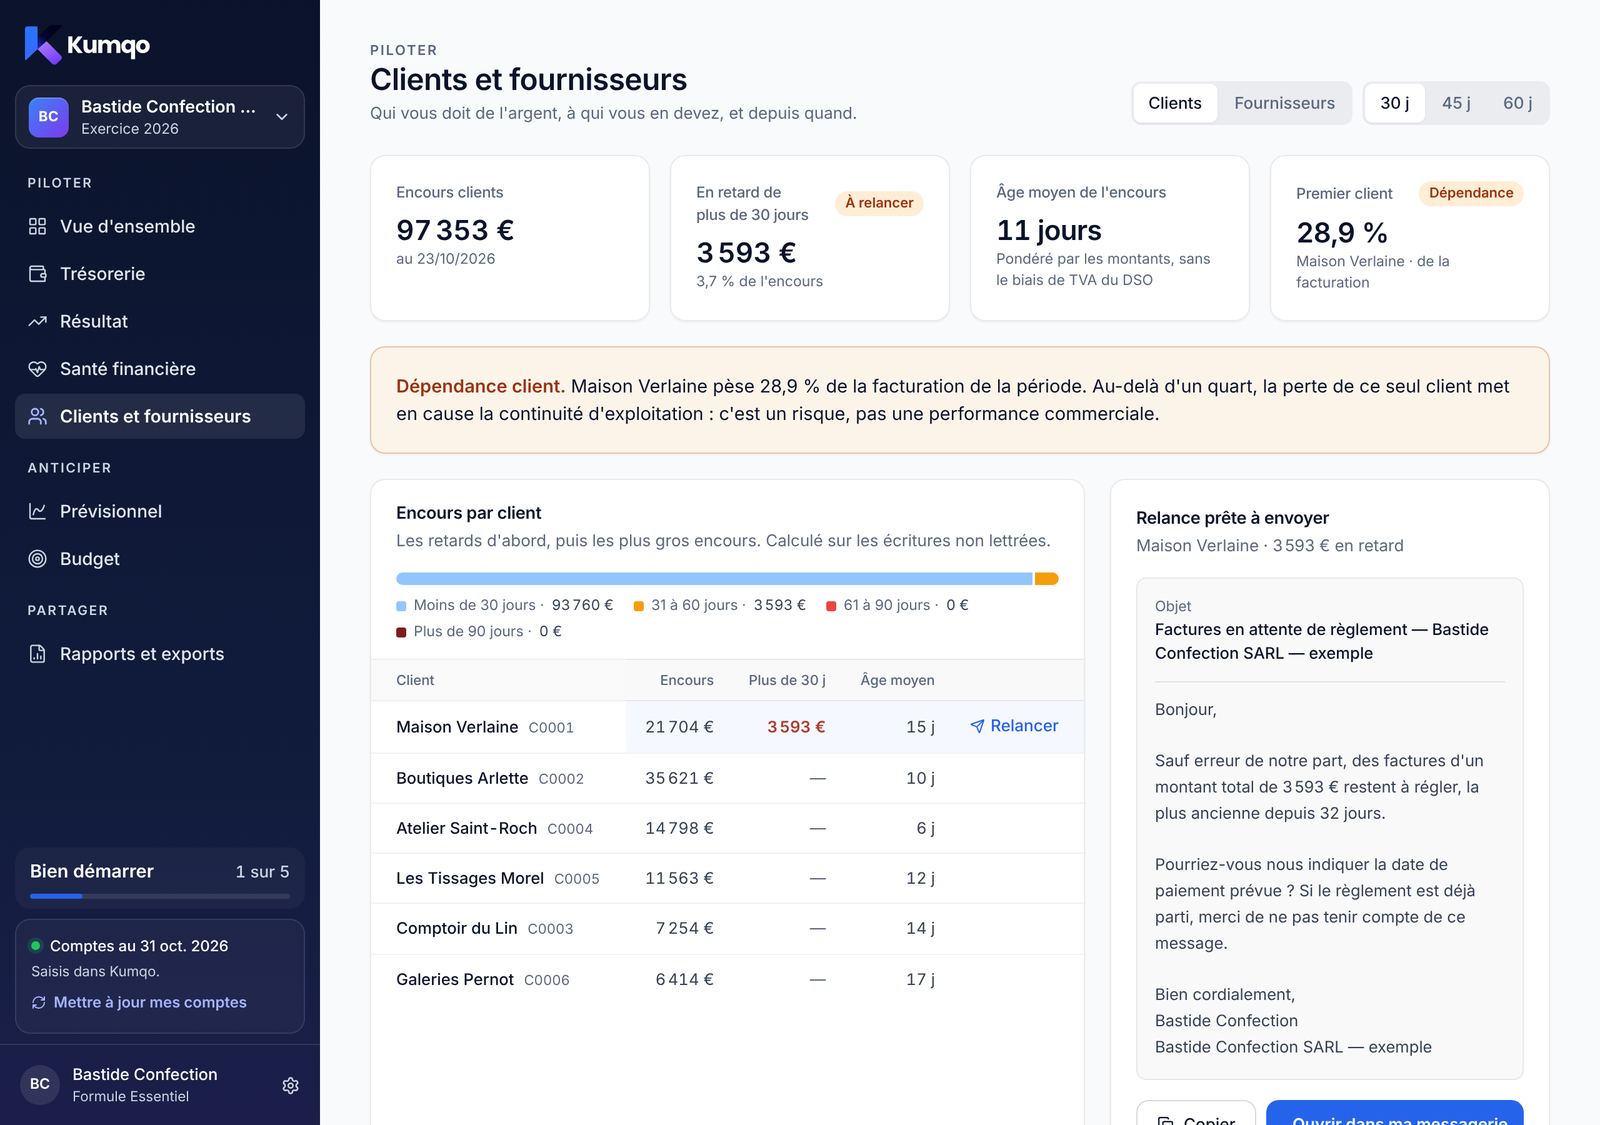Open Prévisionnel page

[160, 511]
